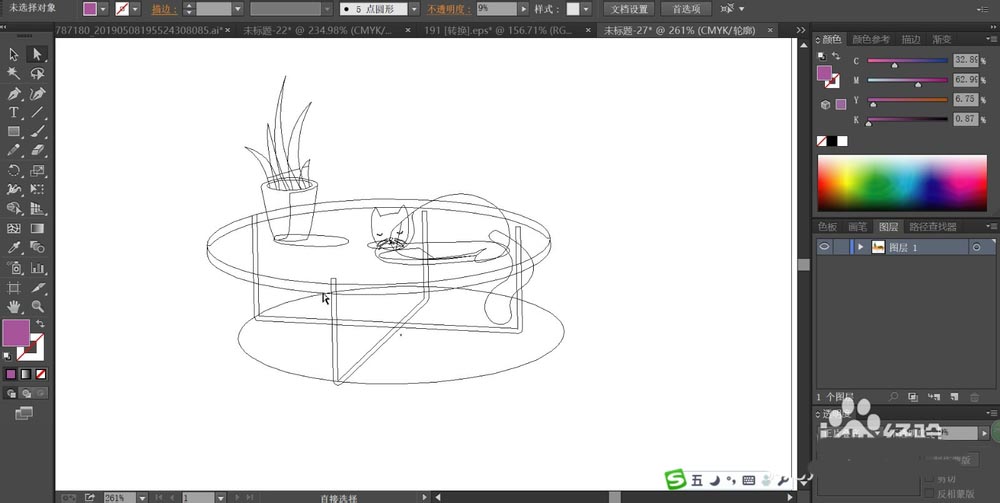Toggle the 反相蒙版 checkbox
The height and width of the screenshot is (503, 1000).
pos(929,493)
